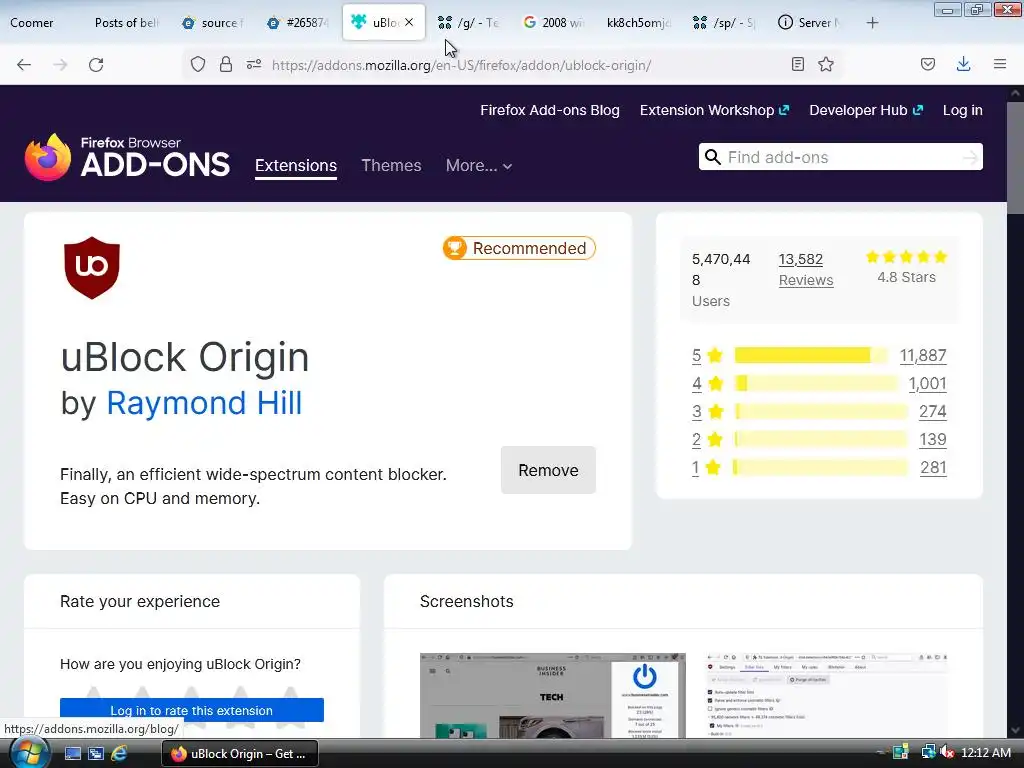1024x768 pixels.
Task: Click the Switch Between Windows icon
Action: 96,754
